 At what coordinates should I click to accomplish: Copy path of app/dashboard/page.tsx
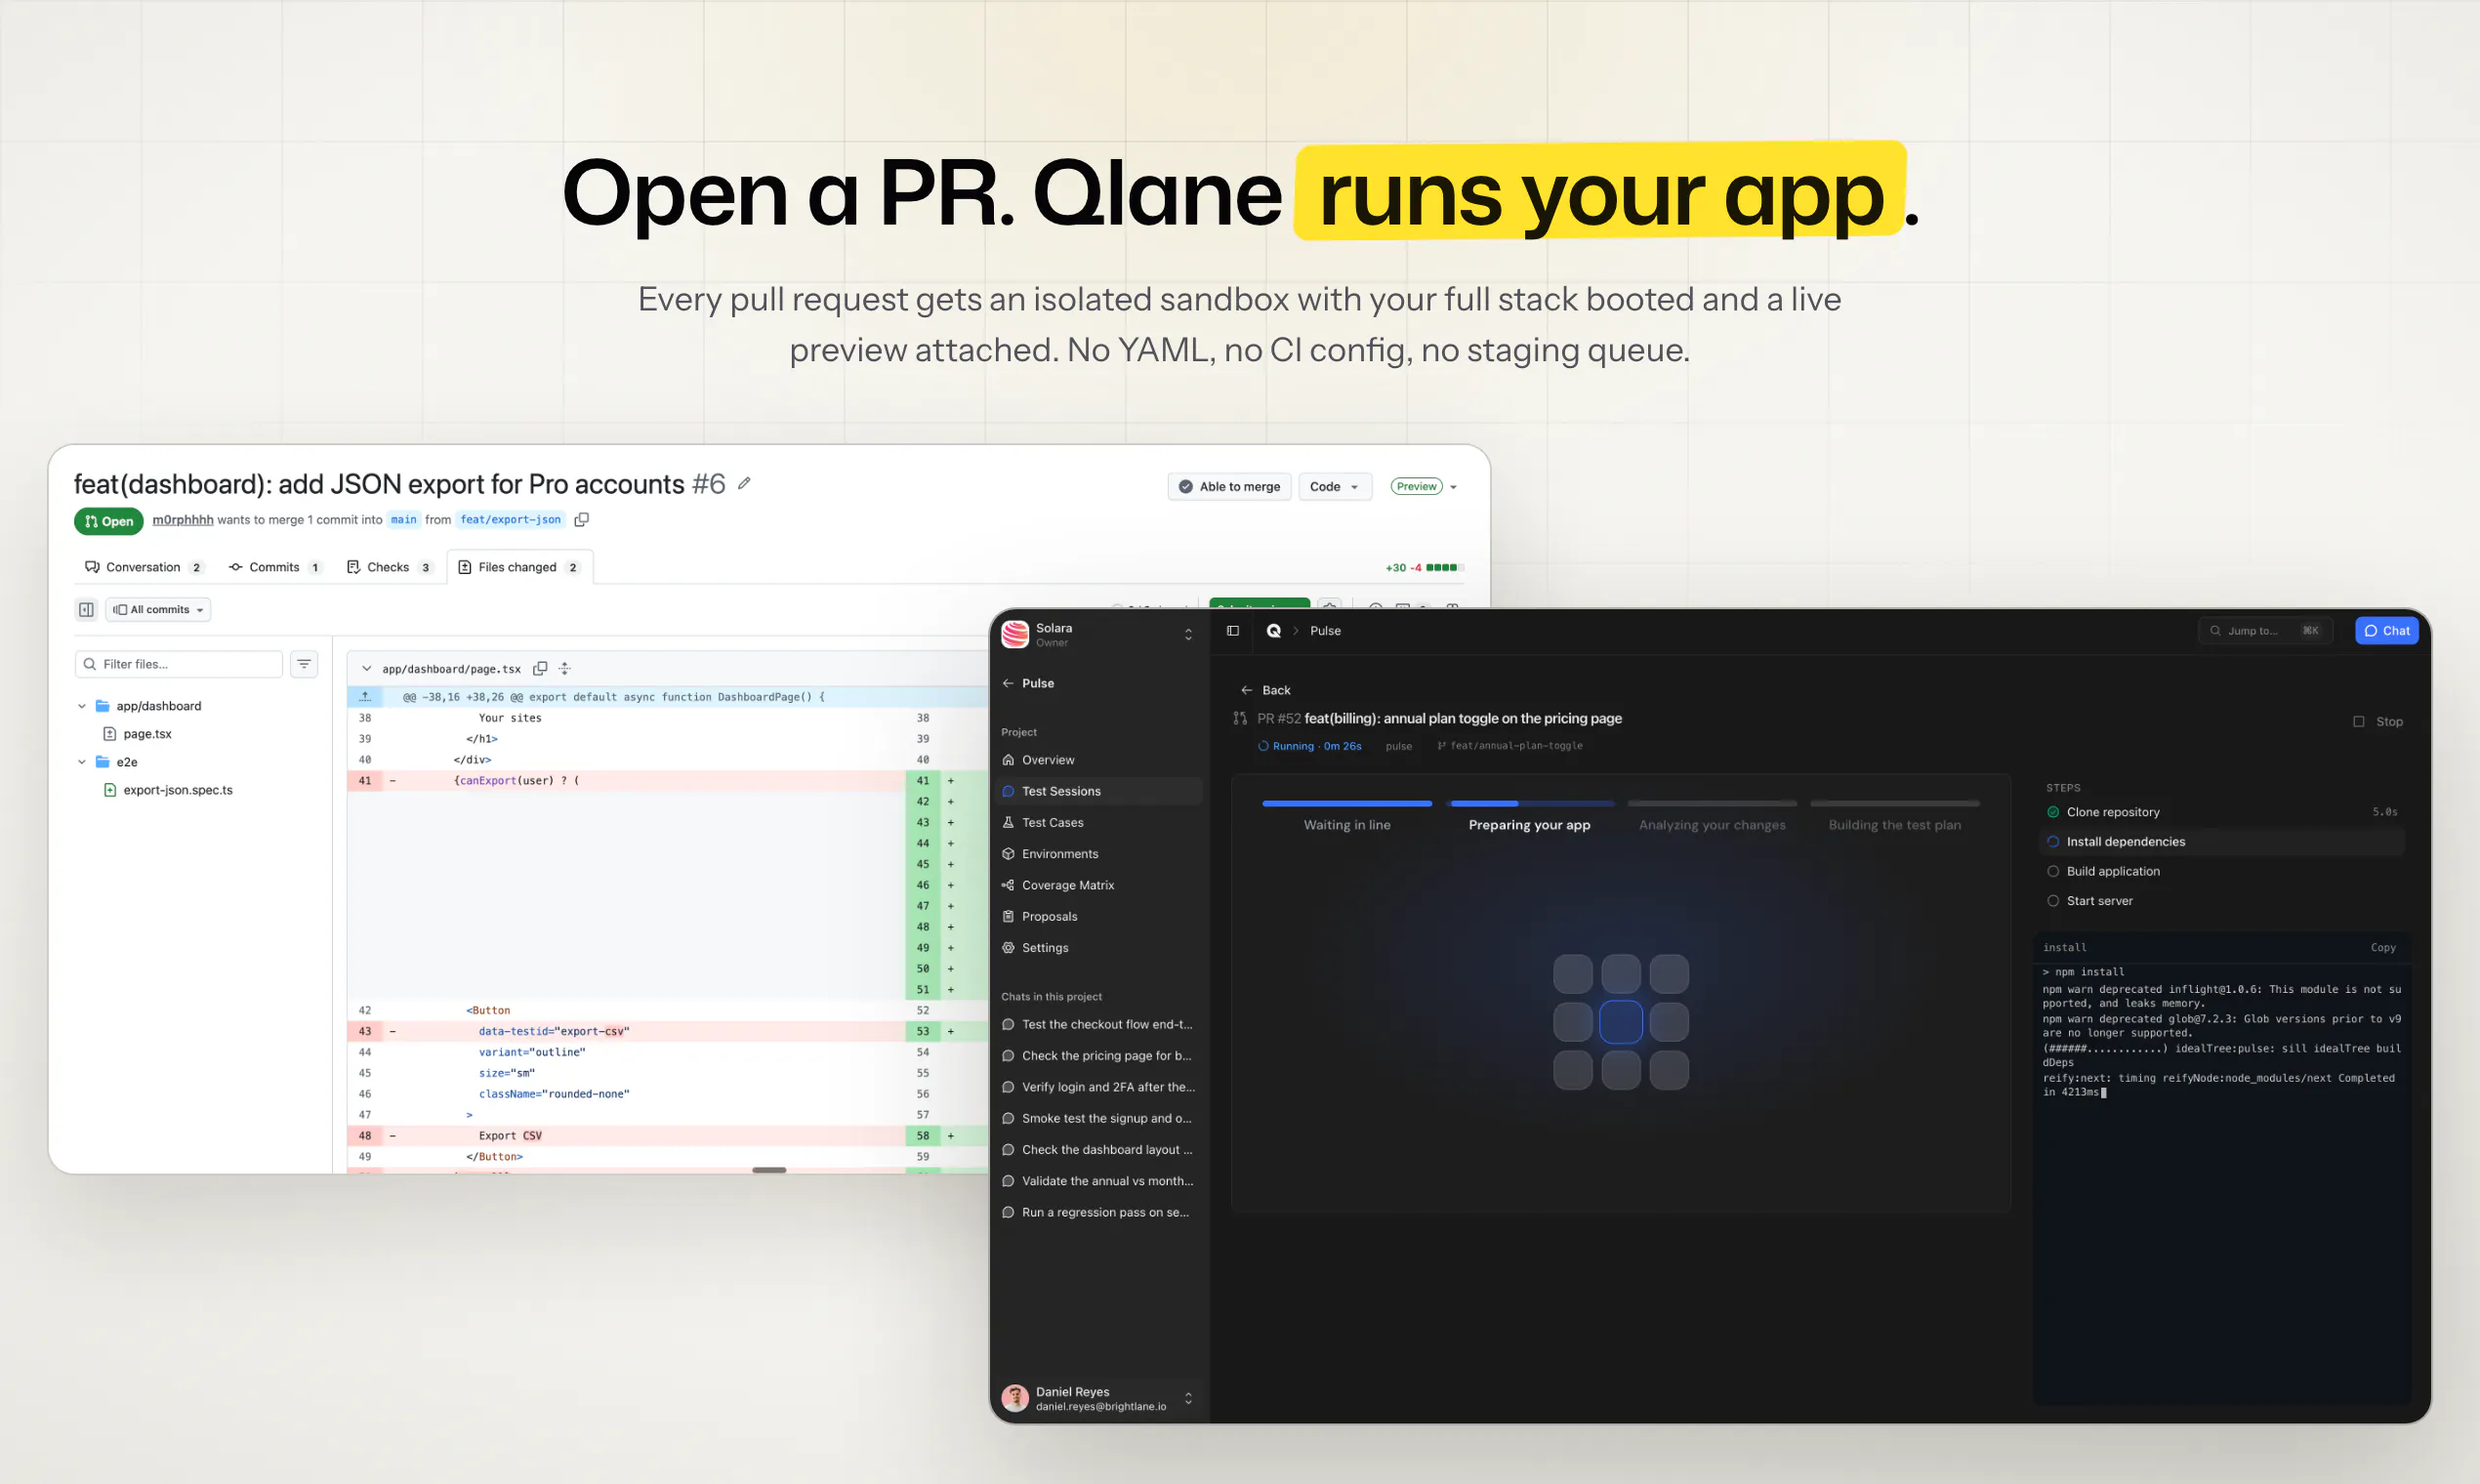tap(540, 668)
